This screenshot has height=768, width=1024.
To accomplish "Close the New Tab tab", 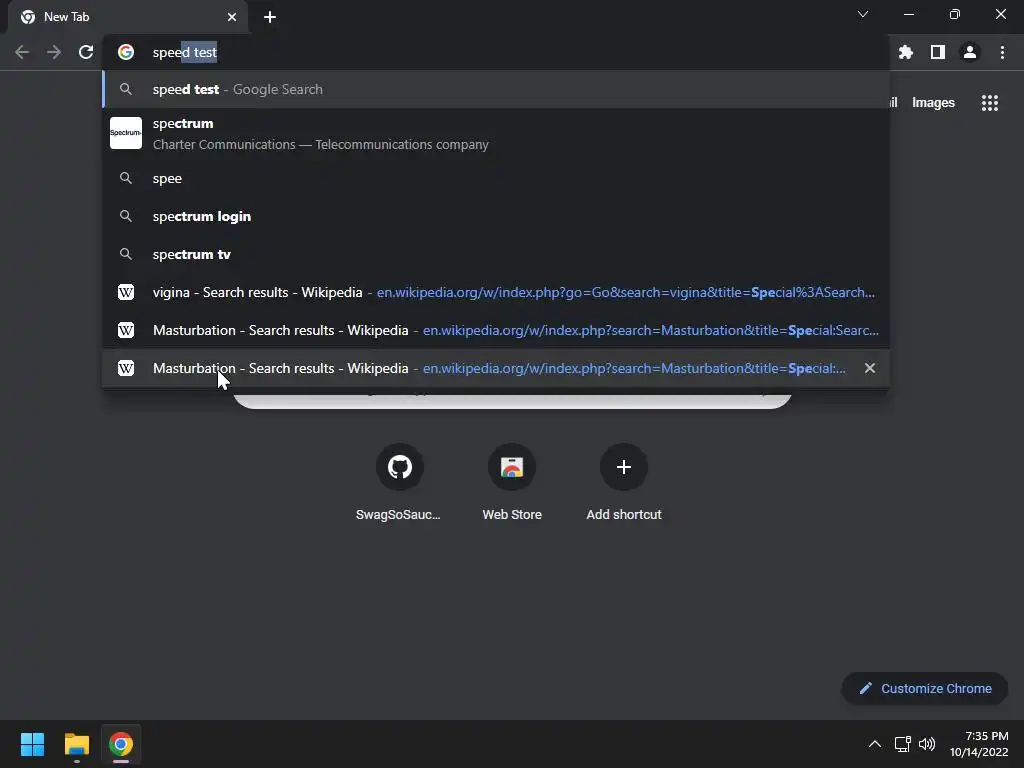I will (x=232, y=17).
